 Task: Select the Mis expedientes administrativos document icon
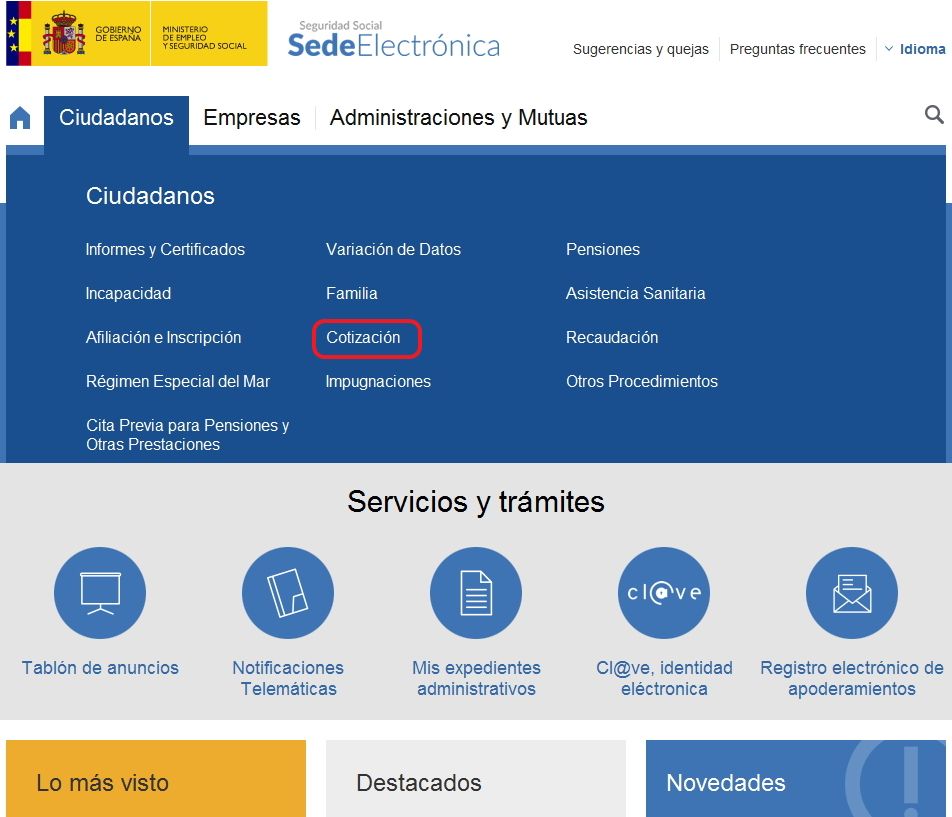475,592
